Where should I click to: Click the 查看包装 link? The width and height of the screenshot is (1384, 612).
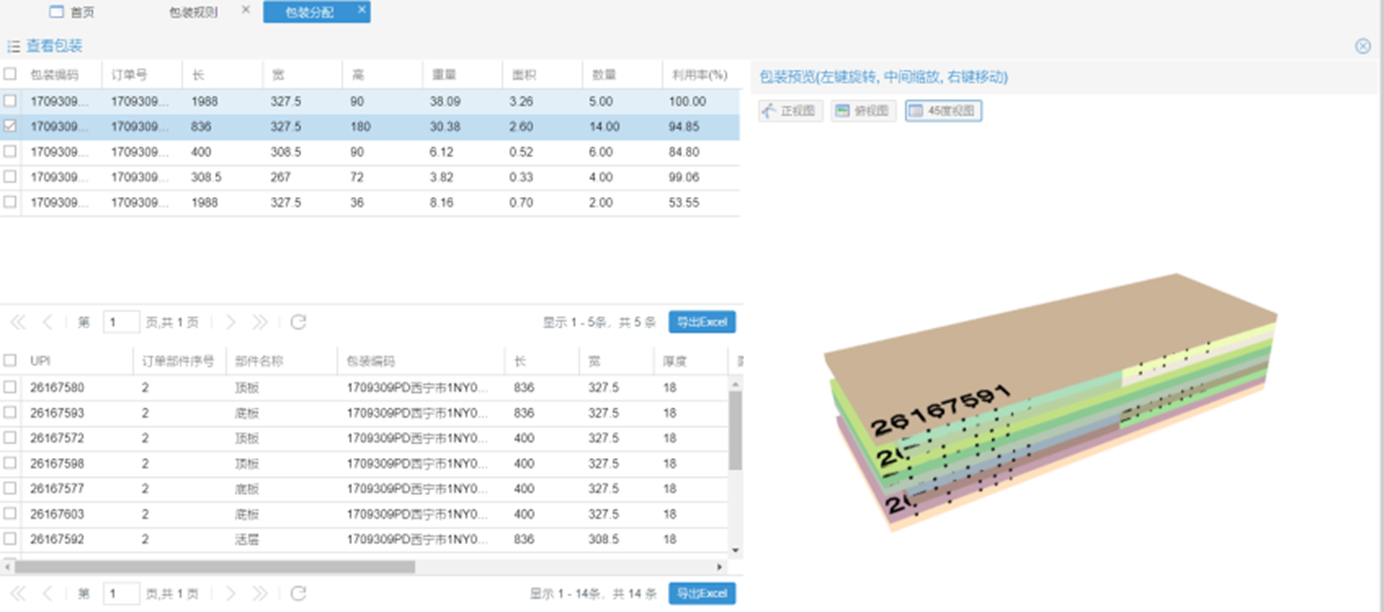(x=54, y=46)
